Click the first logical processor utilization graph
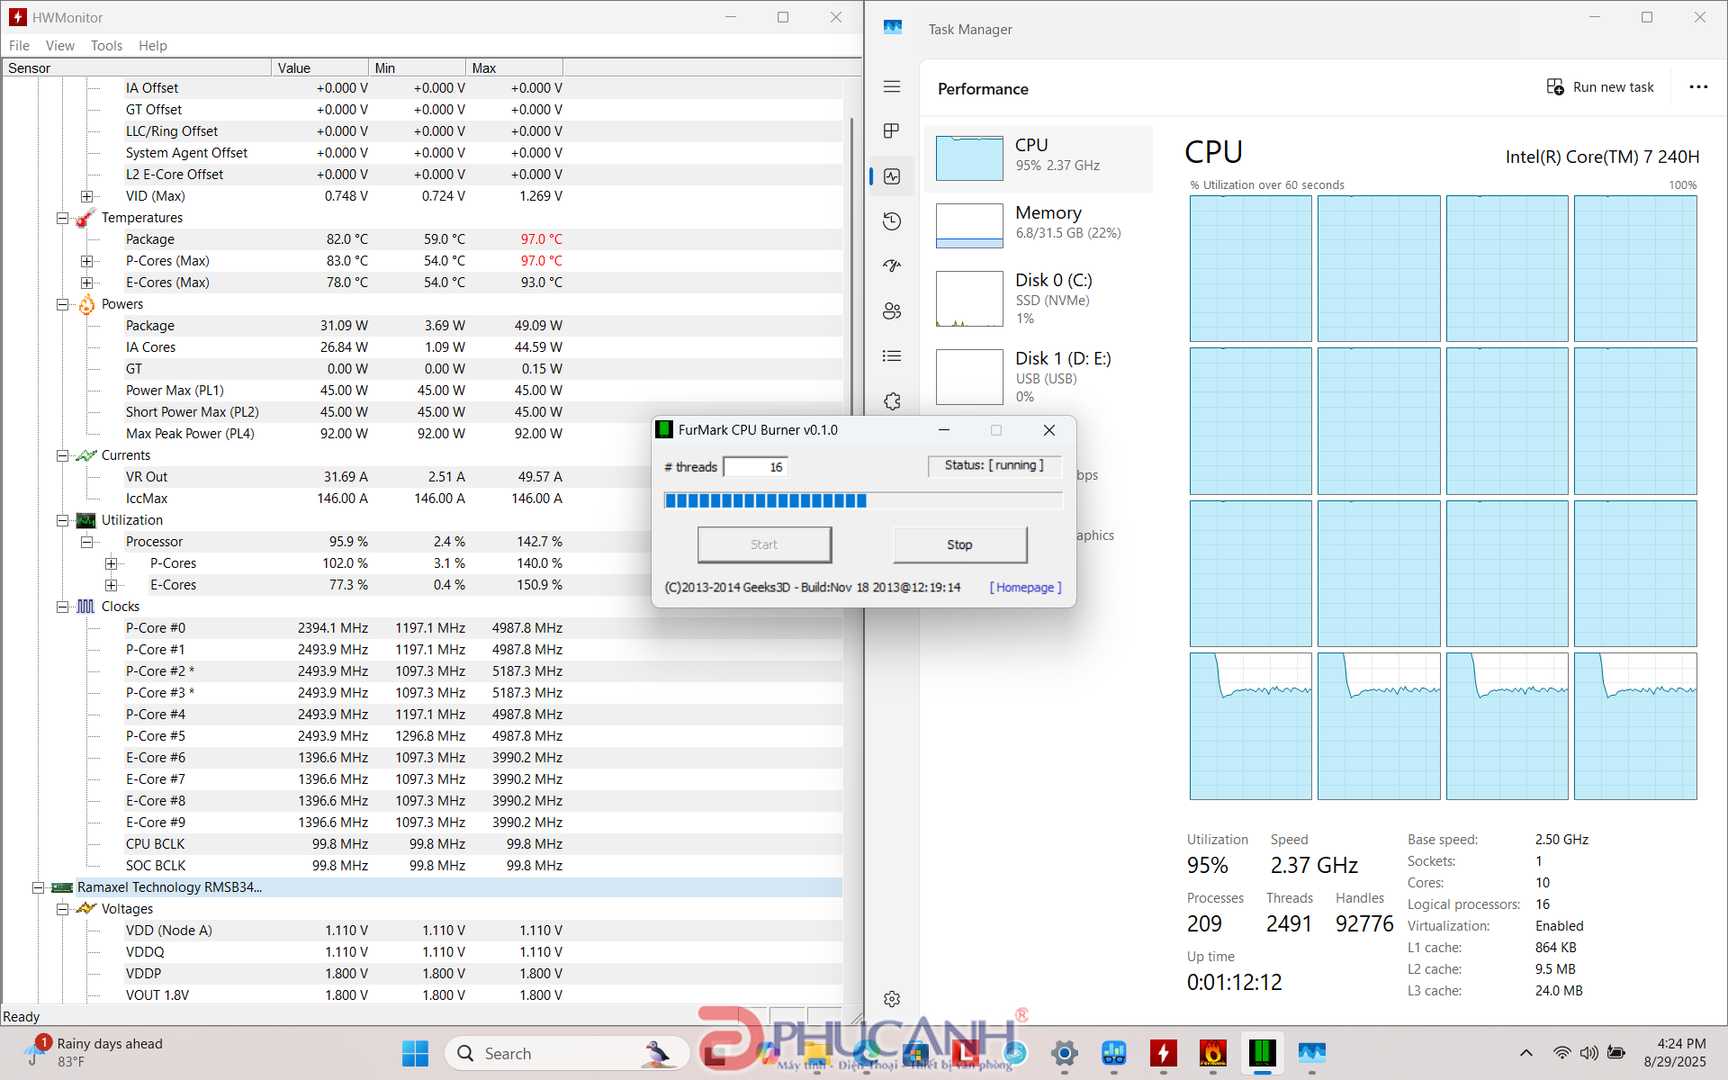 point(1250,268)
